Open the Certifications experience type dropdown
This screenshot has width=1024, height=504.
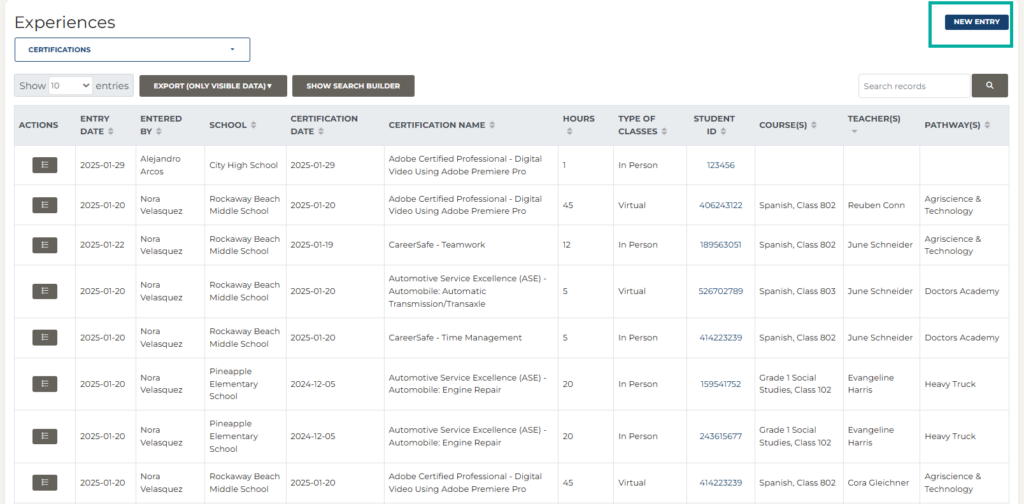[x=132, y=50]
